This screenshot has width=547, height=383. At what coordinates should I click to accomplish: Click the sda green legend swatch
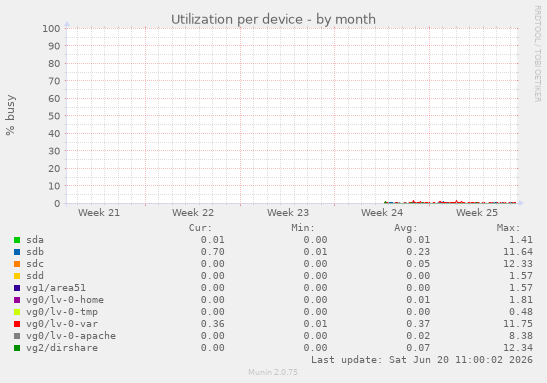coord(17,240)
